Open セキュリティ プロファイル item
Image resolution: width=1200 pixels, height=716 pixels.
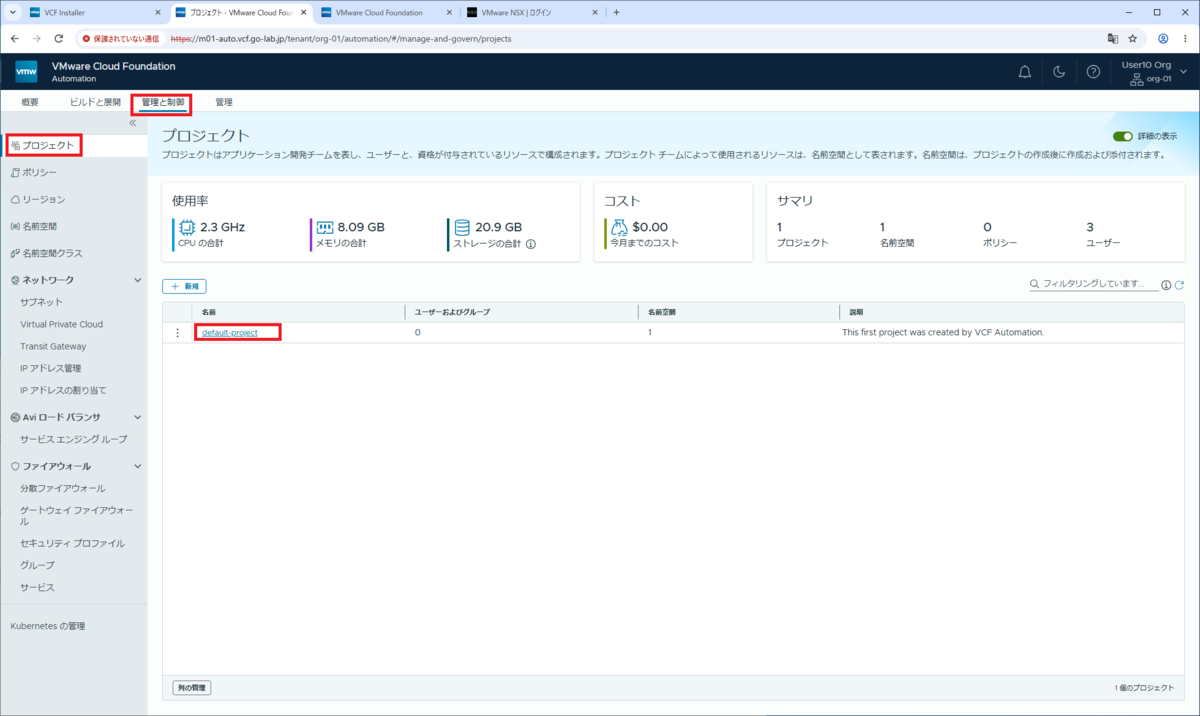73,543
